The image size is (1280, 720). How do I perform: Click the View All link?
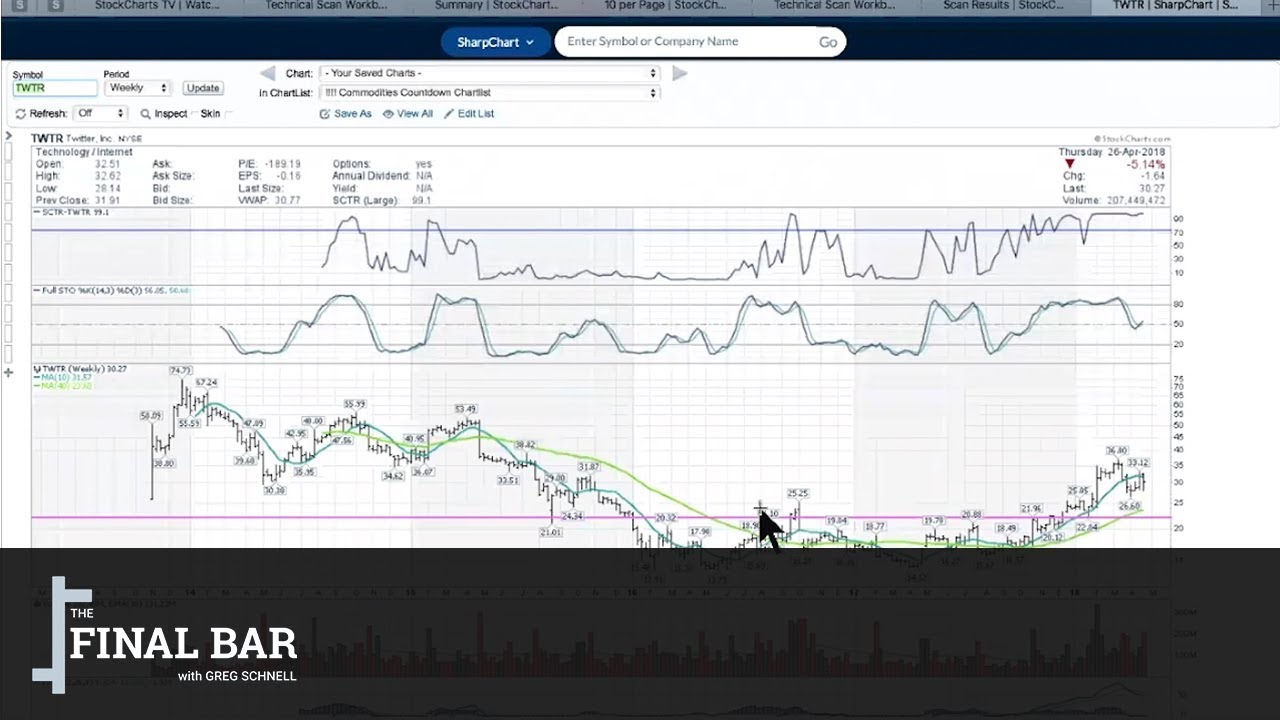pyautogui.click(x=408, y=114)
